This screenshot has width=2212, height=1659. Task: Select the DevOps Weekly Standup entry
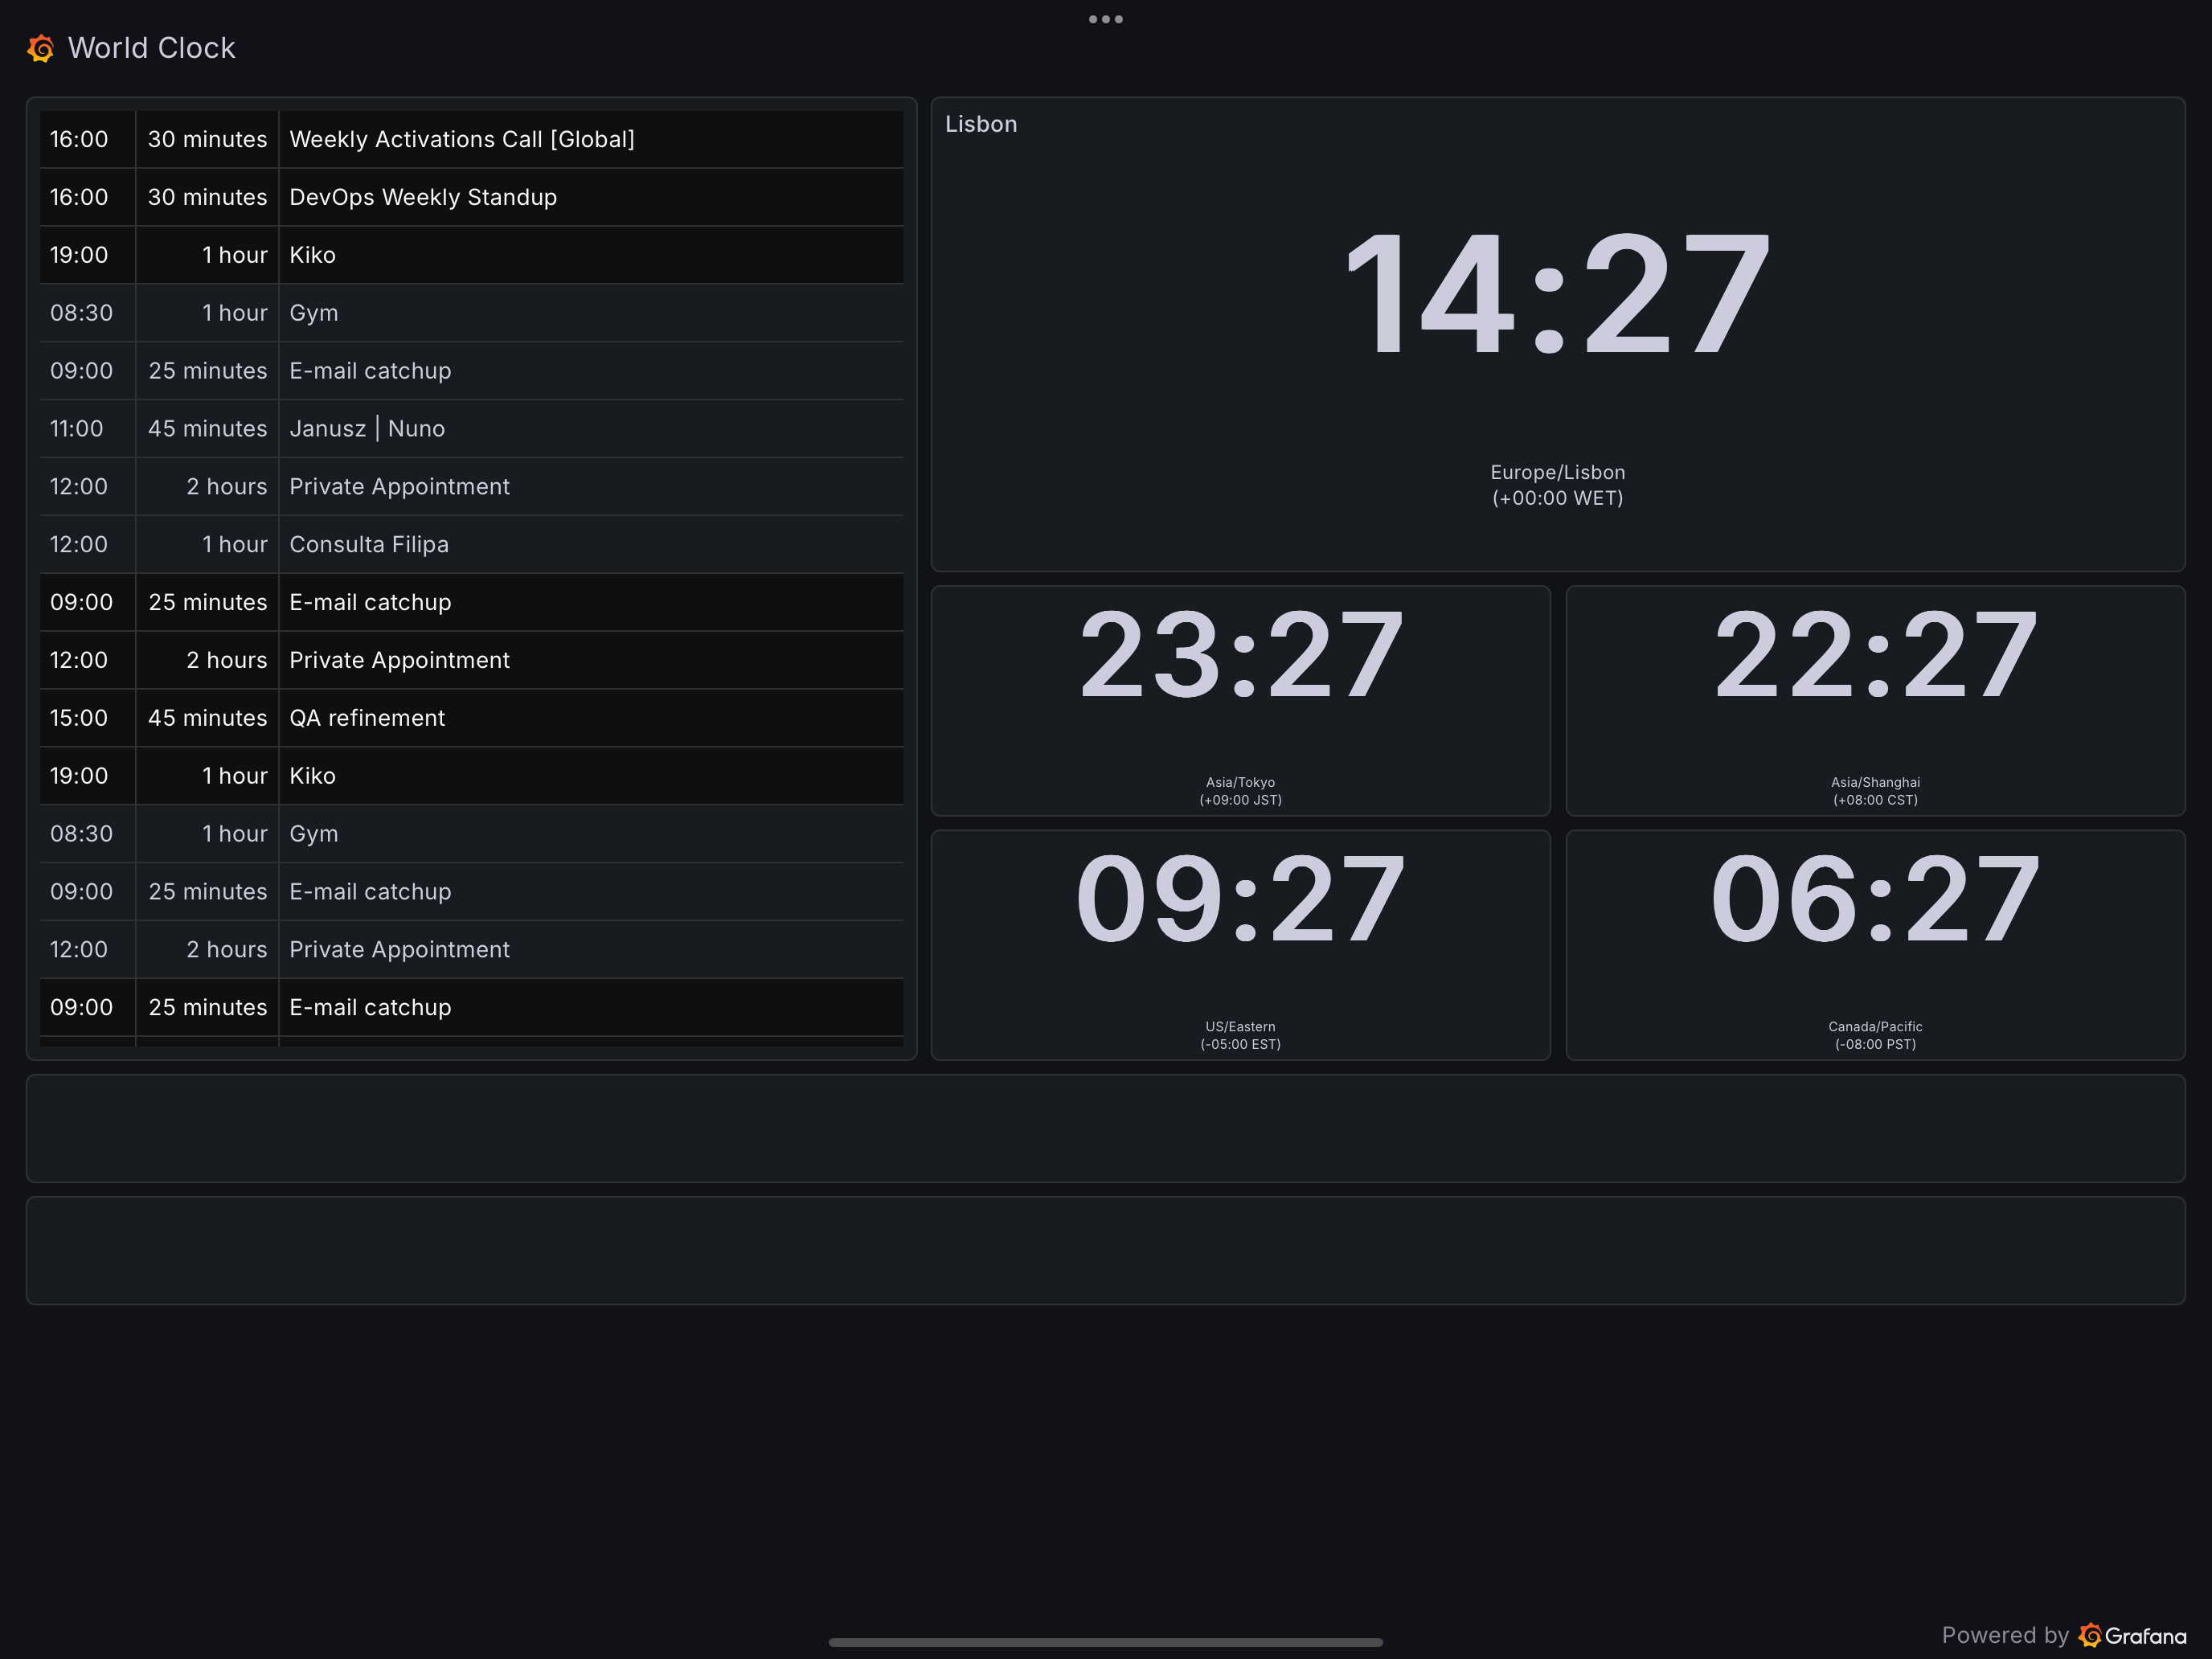[422, 197]
